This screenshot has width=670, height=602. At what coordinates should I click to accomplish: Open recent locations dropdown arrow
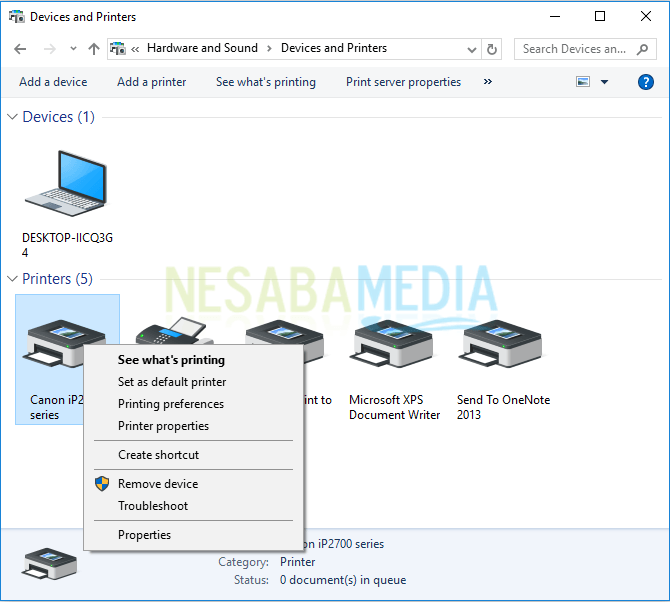[73, 49]
